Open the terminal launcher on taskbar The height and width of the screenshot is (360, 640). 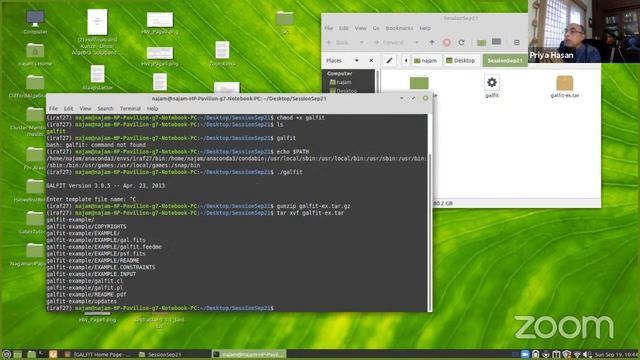click(x=42, y=354)
